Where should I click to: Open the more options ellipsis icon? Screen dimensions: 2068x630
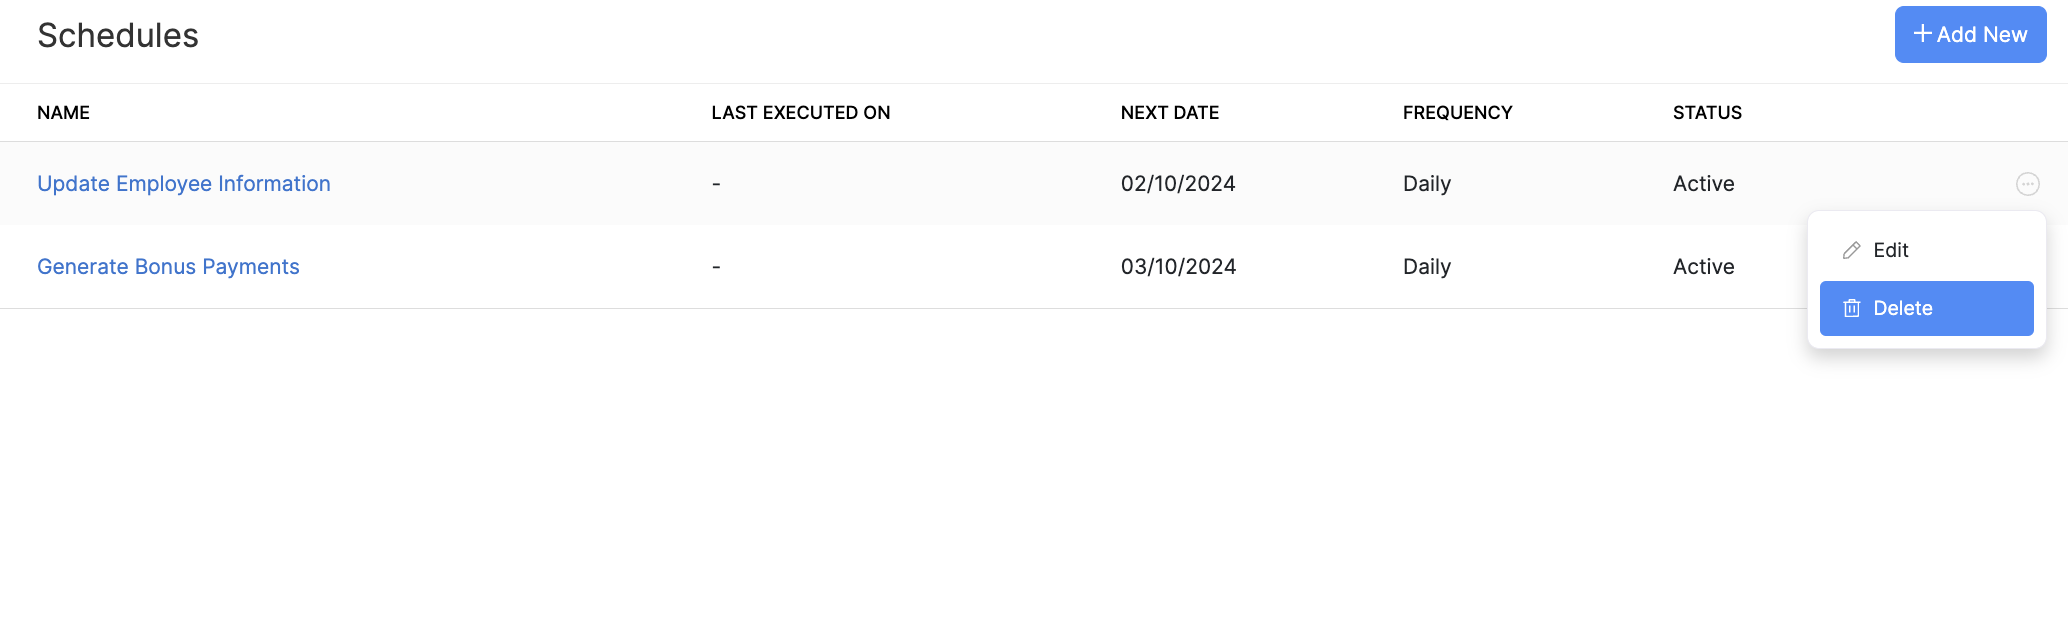pos(2027,184)
